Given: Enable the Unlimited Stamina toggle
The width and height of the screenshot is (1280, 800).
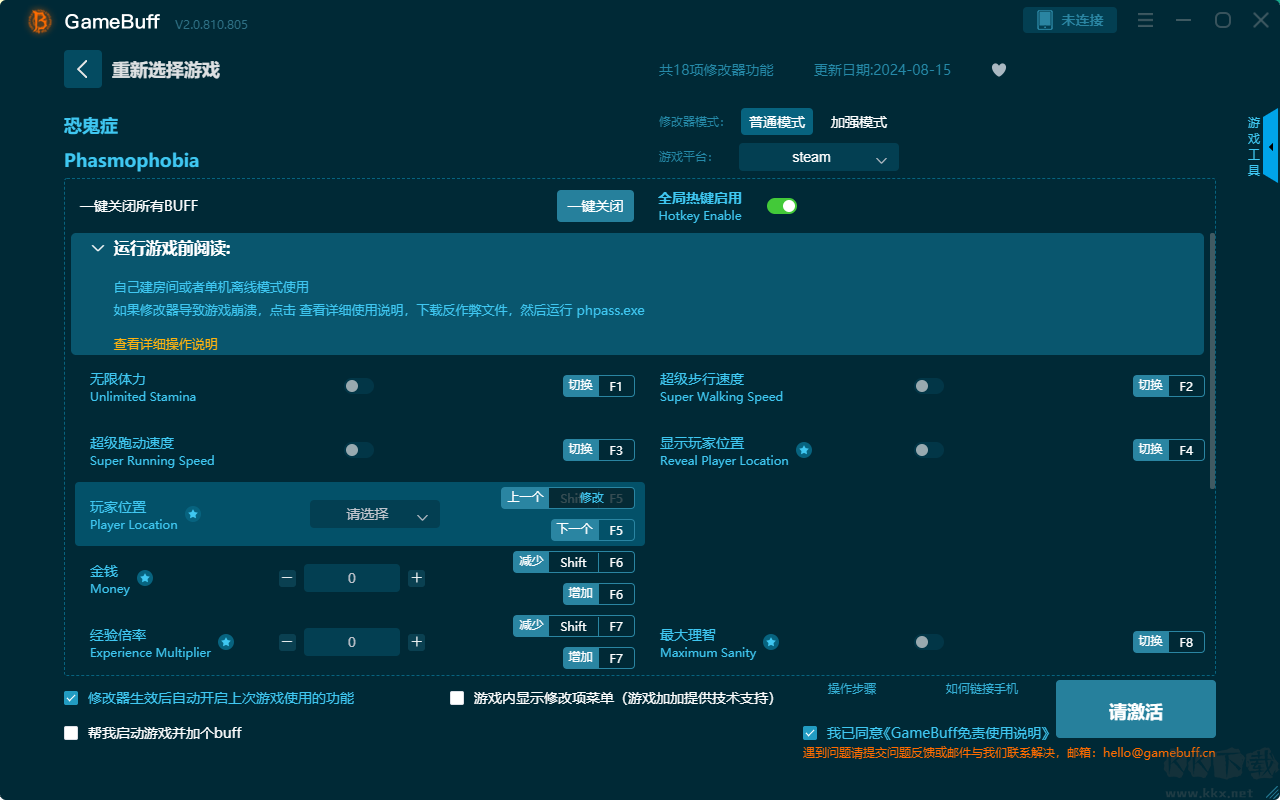Looking at the screenshot, I should click(359, 385).
